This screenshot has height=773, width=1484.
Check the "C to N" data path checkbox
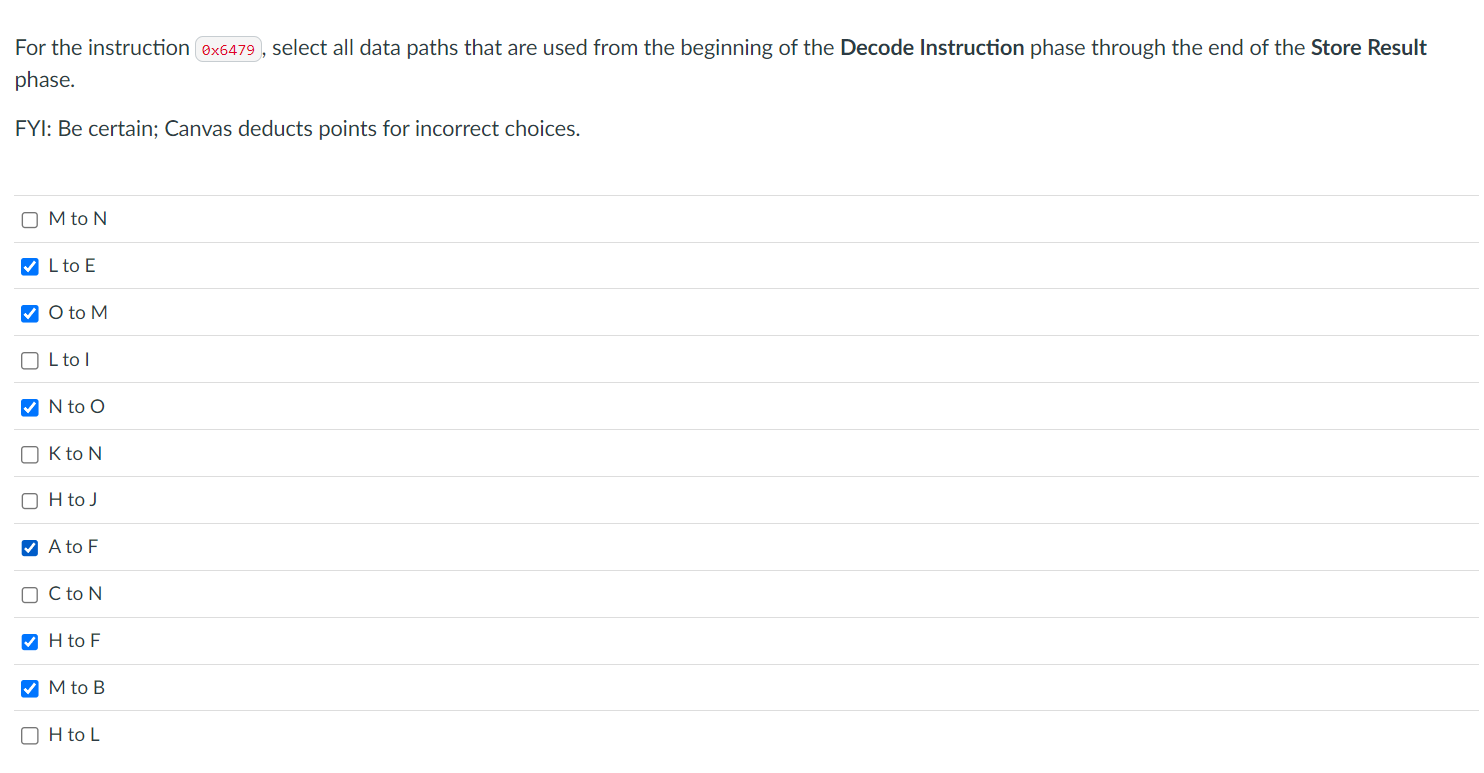tap(29, 594)
